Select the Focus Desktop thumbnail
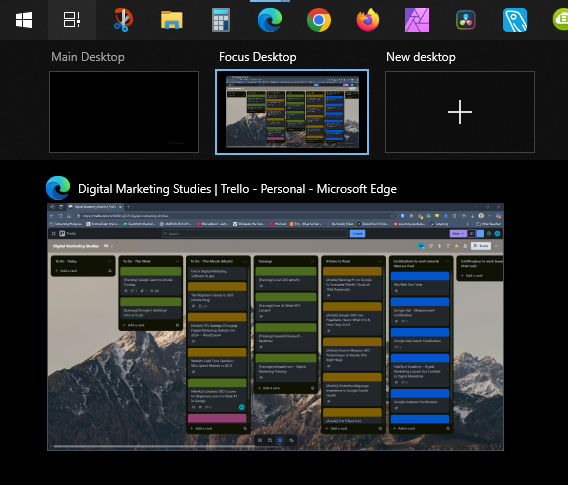Image resolution: width=568 pixels, height=485 pixels. pyautogui.click(x=292, y=112)
